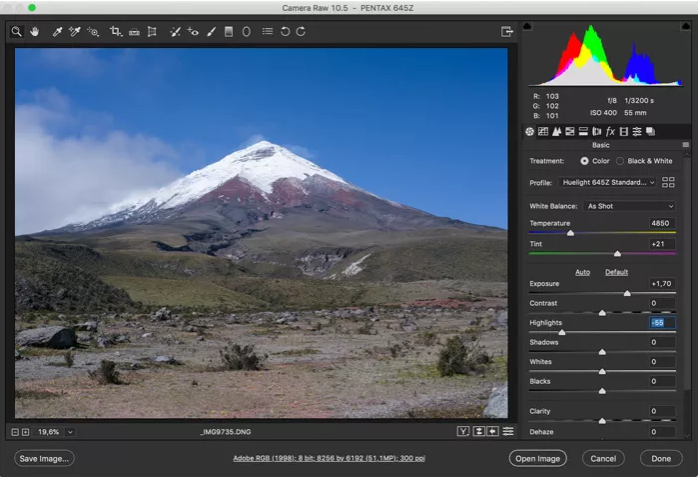Open the Tone Curve panel tab
The height and width of the screenshot is (478, 699).
click(x=543, y=131)
